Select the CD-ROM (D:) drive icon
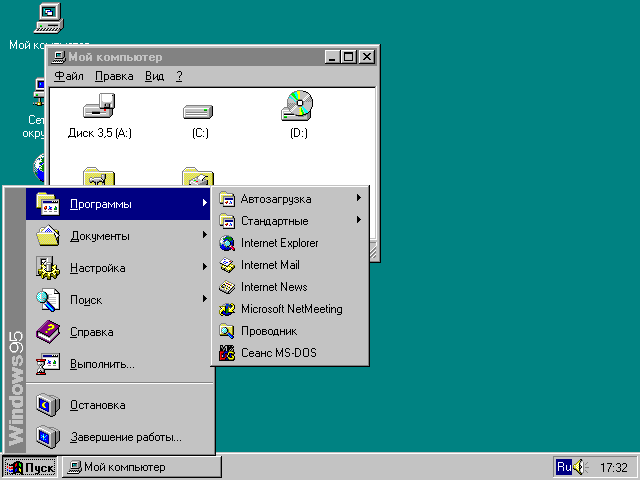The height and width of the screenshot is (480, 640). (298, 115)
